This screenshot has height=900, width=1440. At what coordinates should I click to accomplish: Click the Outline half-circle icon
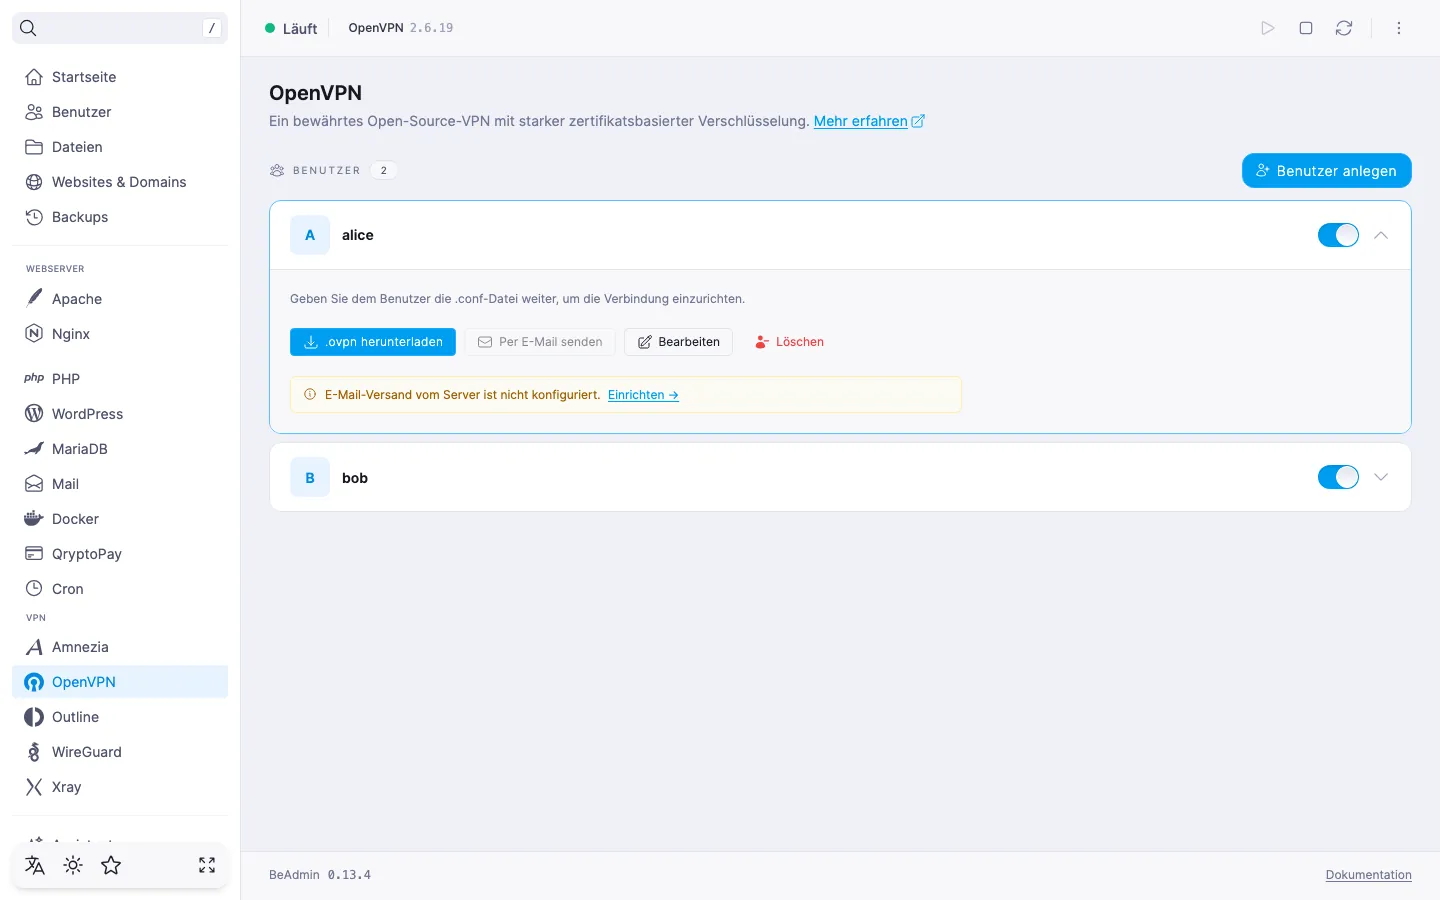34,717
